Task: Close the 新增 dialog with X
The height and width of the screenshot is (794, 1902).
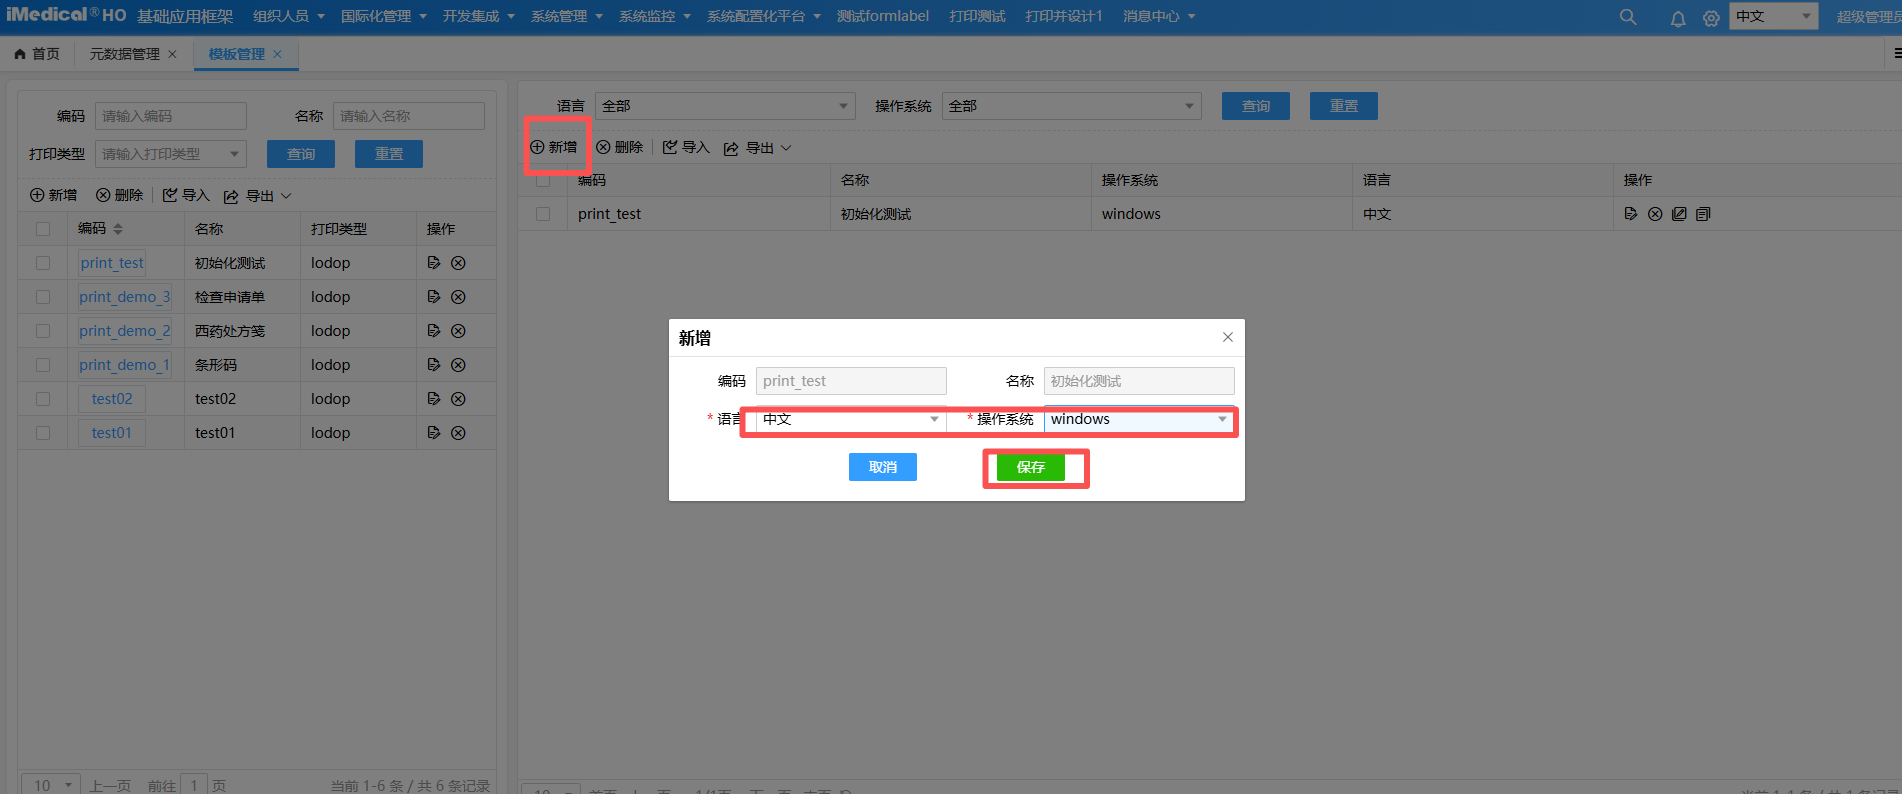Action: (x=1227, y=337)
